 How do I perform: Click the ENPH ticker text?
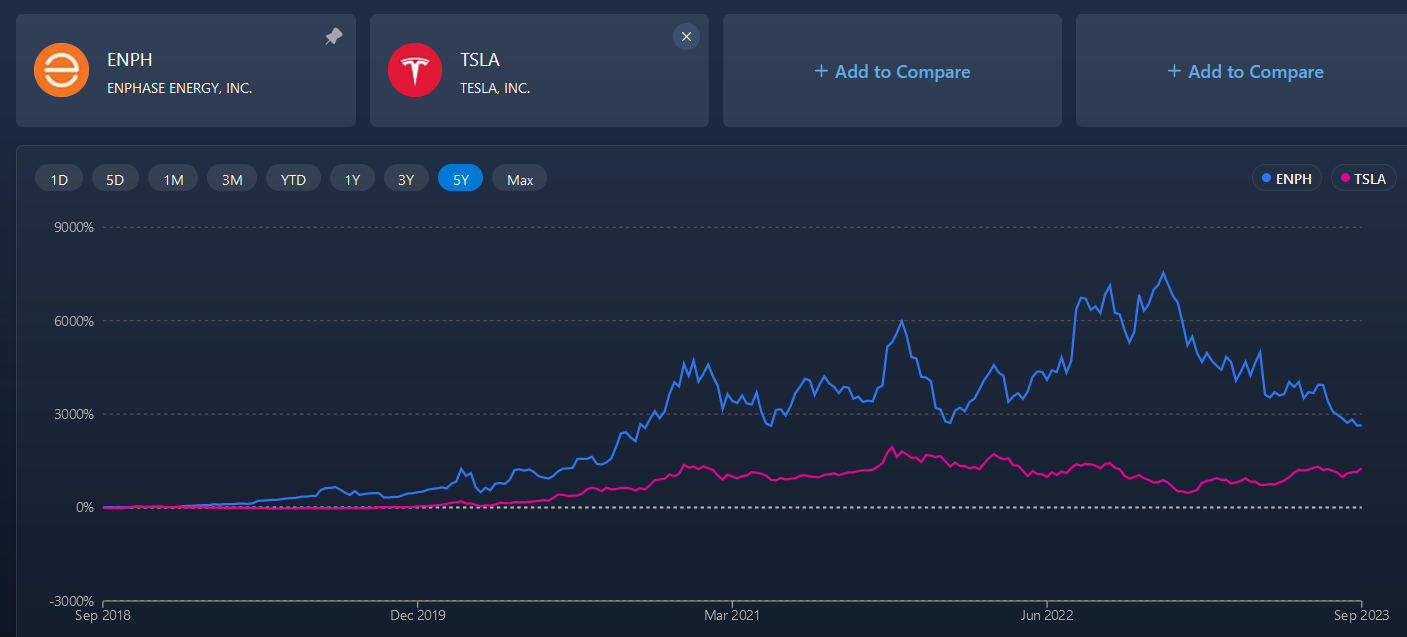coord(129,60)
